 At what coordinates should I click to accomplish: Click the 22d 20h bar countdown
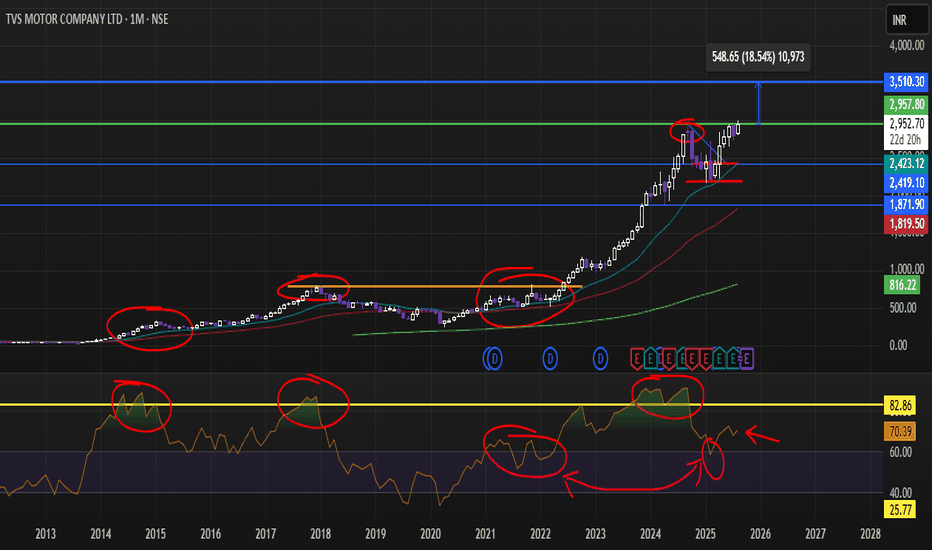click(x=906, y=140)
